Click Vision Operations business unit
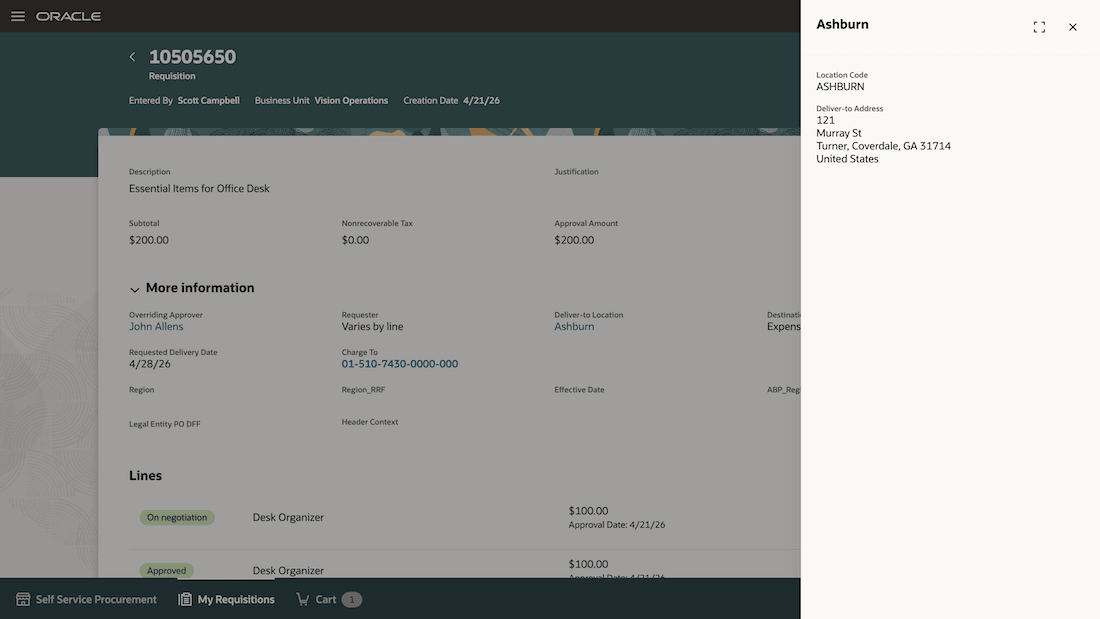 tap(351, 100)
